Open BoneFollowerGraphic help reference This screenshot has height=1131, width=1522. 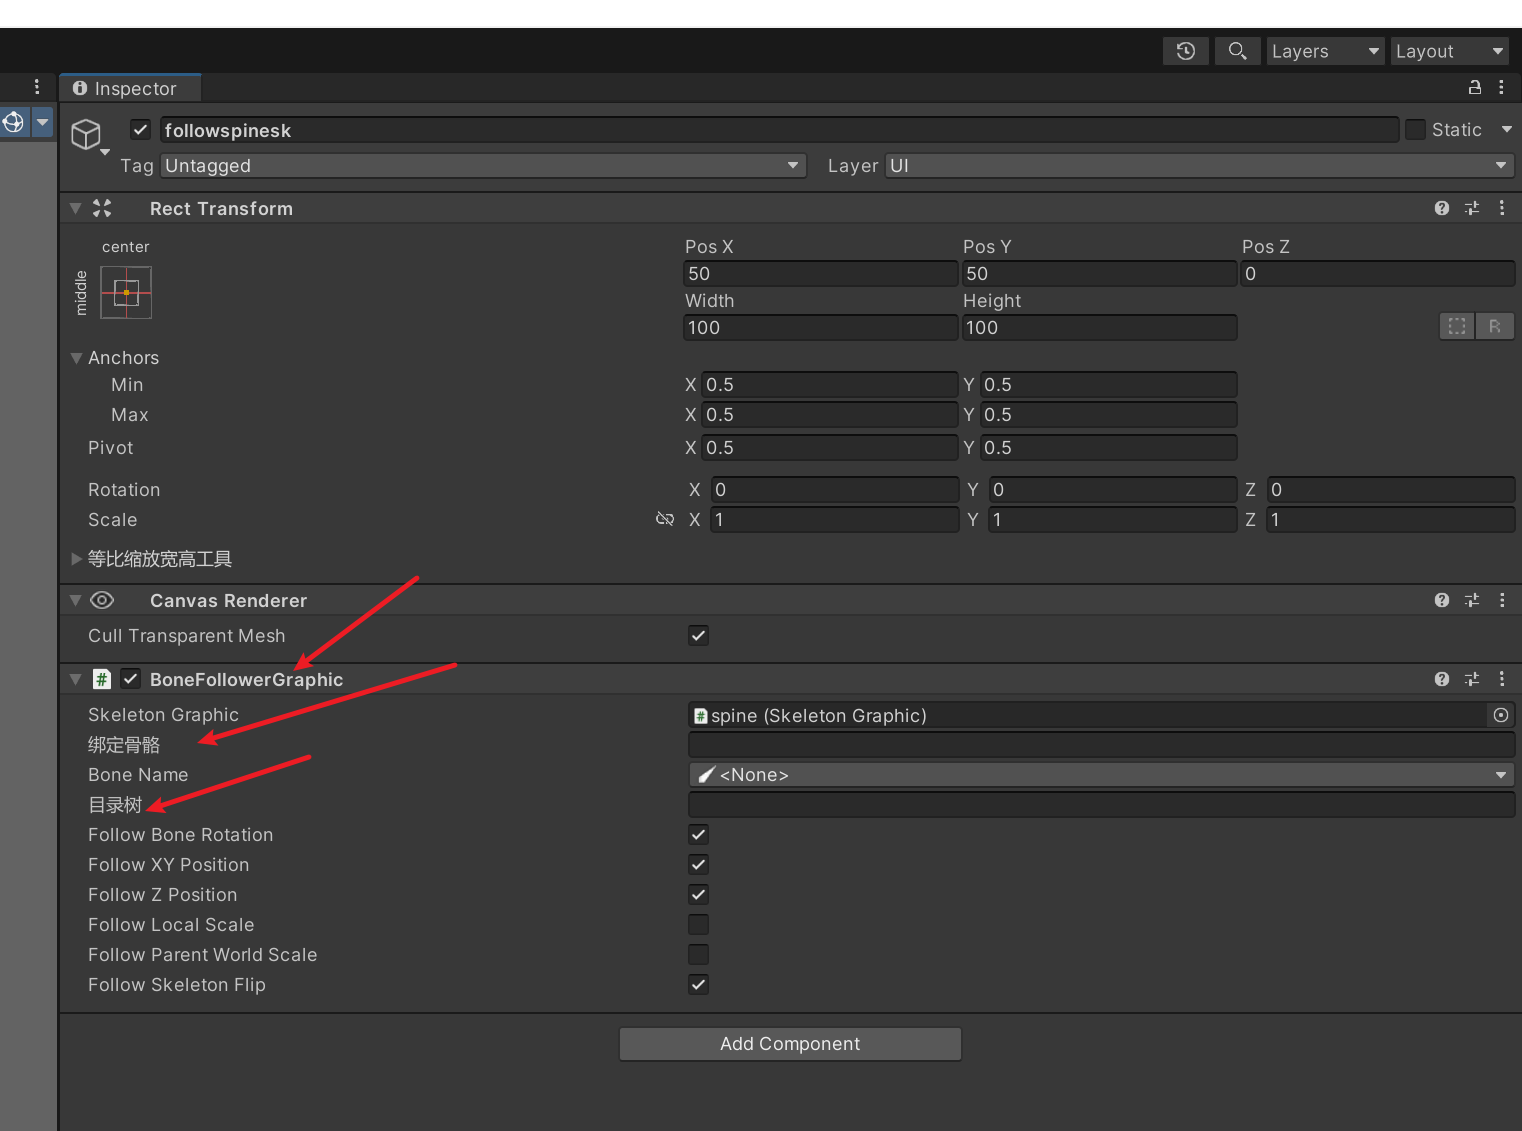(x=1442, y=679)
